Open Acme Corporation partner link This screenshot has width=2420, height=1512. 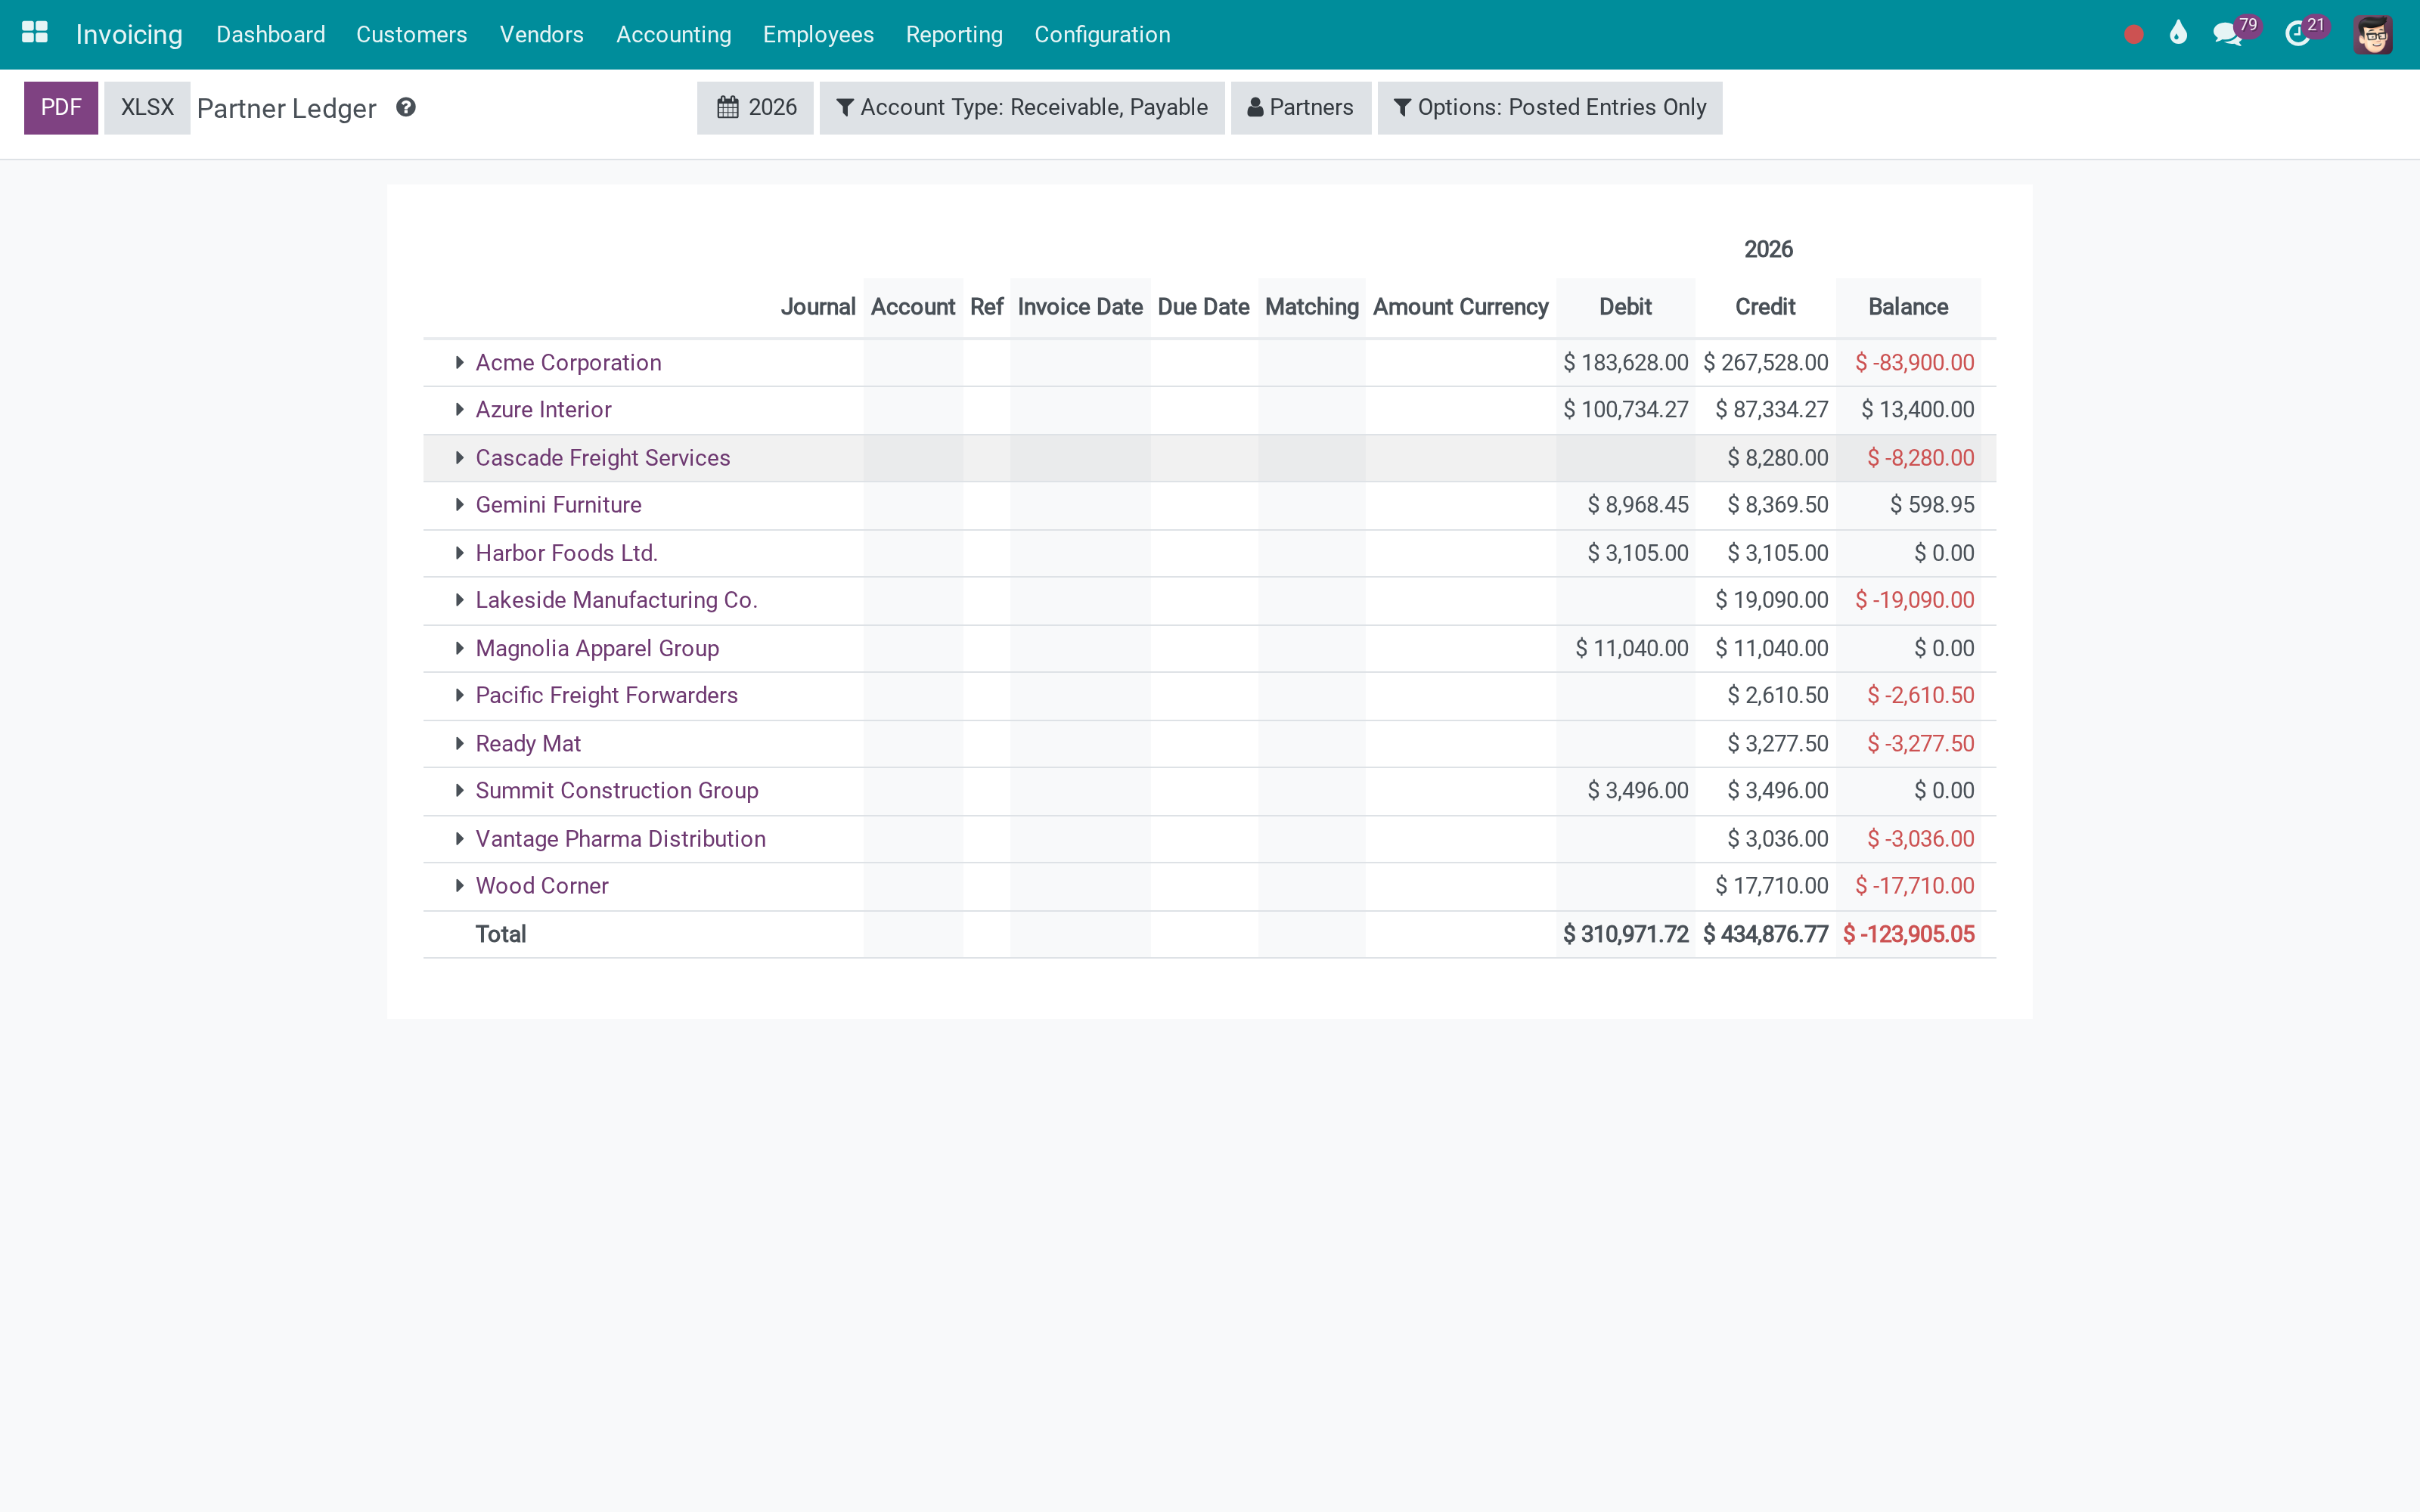pos(568,362)
